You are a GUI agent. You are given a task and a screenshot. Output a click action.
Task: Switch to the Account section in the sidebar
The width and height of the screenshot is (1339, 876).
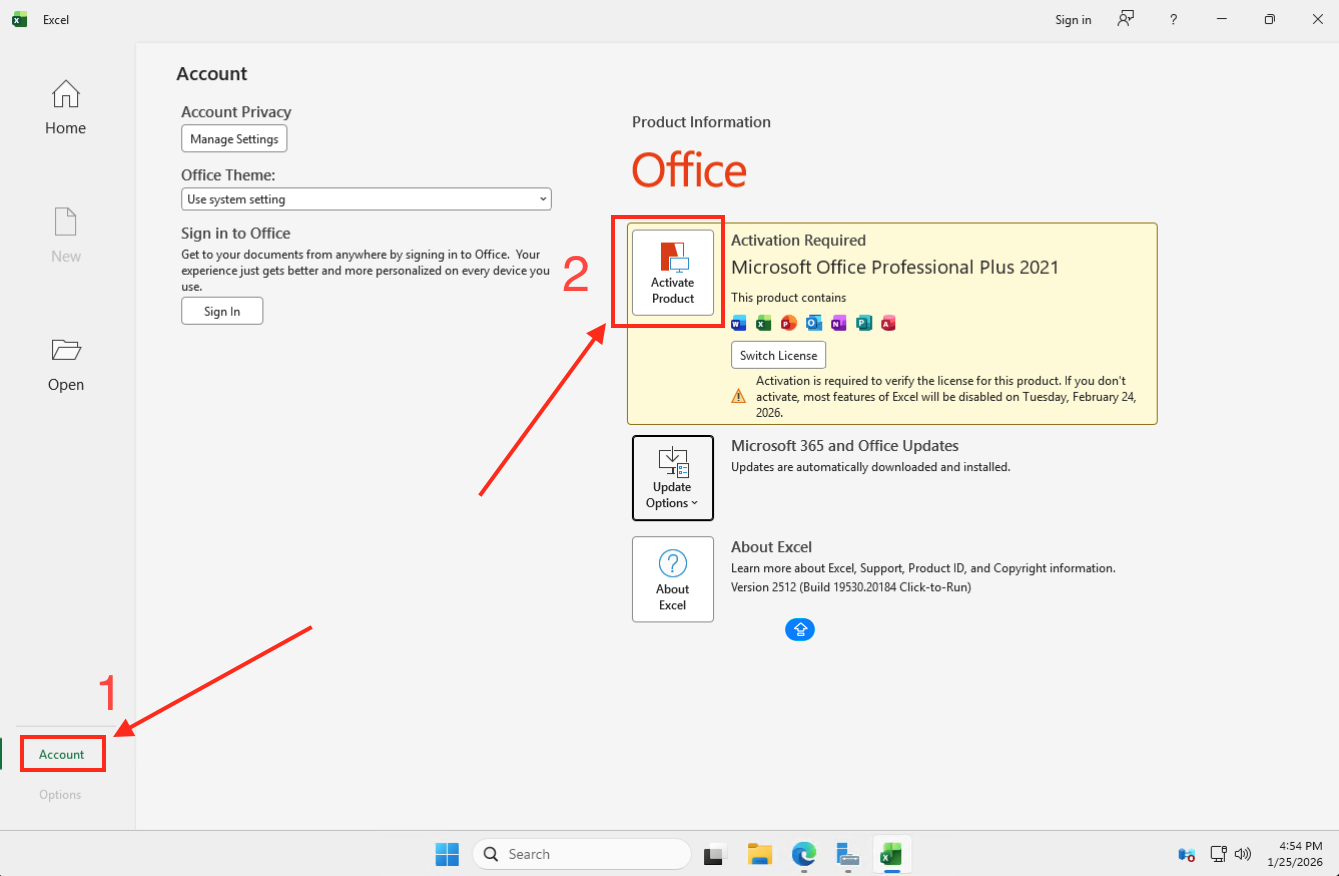click(x=62, y=753)
